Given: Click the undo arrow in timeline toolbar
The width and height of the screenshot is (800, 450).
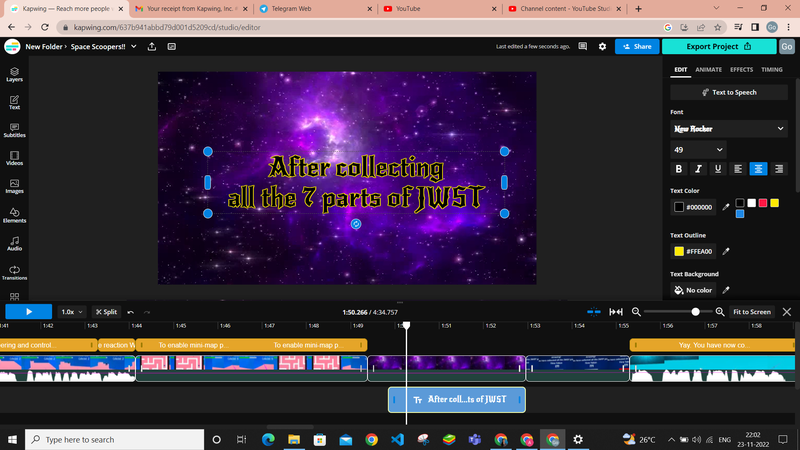Looking at the screenshot, I should (x=131, y=312).
